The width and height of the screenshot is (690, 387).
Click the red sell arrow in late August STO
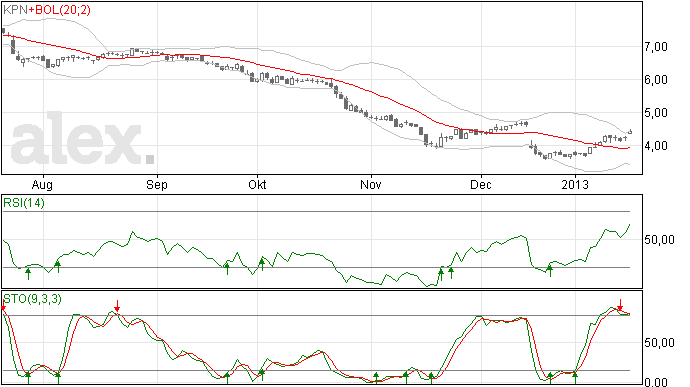tap(117, 306)
